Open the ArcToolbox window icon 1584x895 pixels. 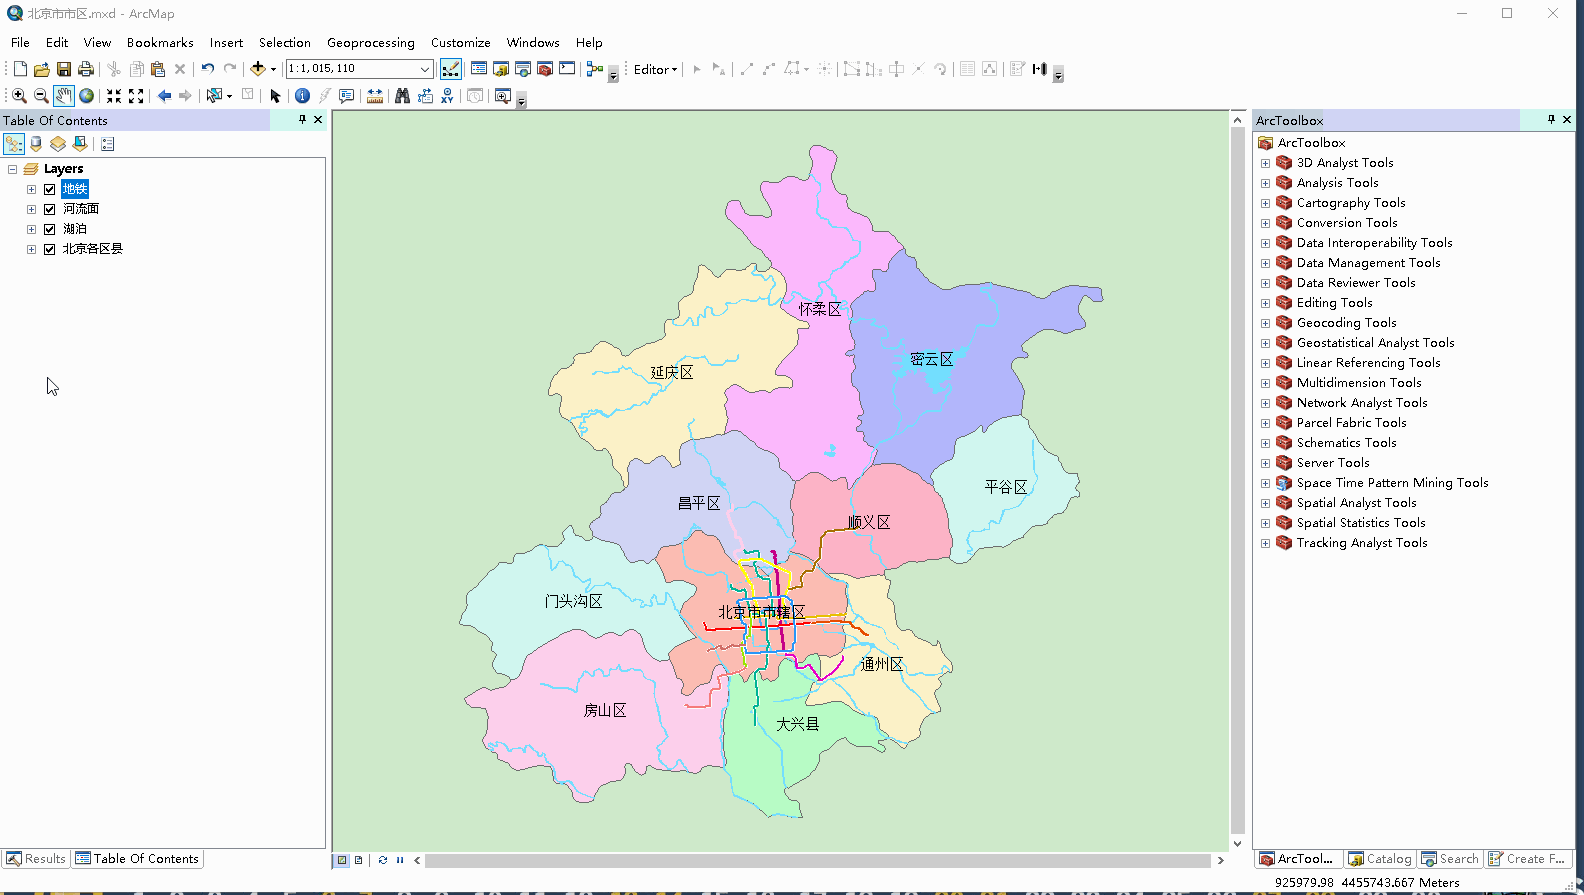[x=545, y=69]
